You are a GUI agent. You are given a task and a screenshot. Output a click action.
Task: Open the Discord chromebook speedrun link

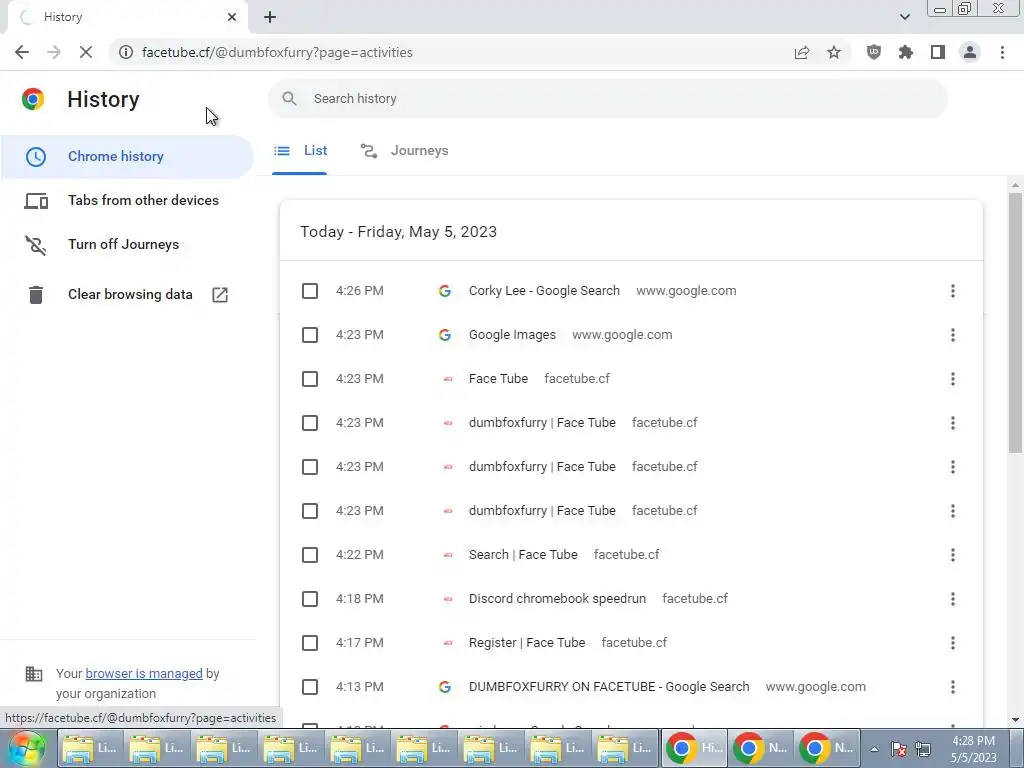(557, 599)
